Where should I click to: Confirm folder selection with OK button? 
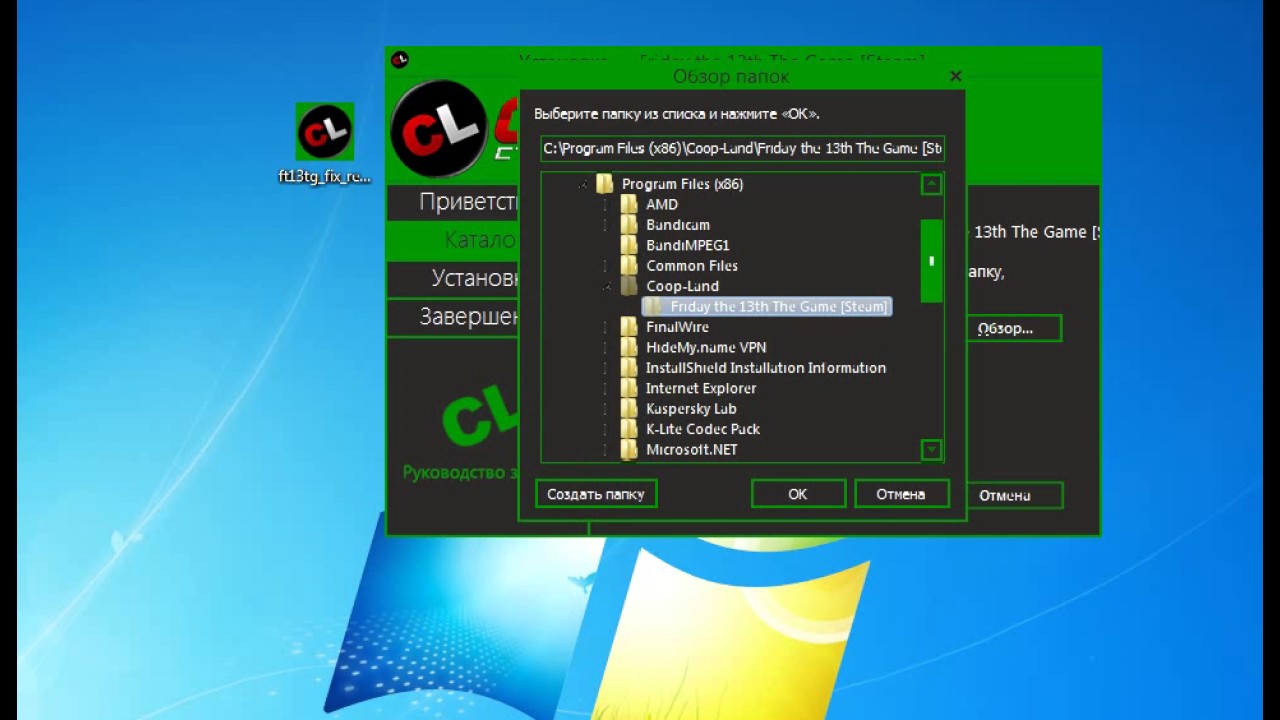(x=798, y=494)
